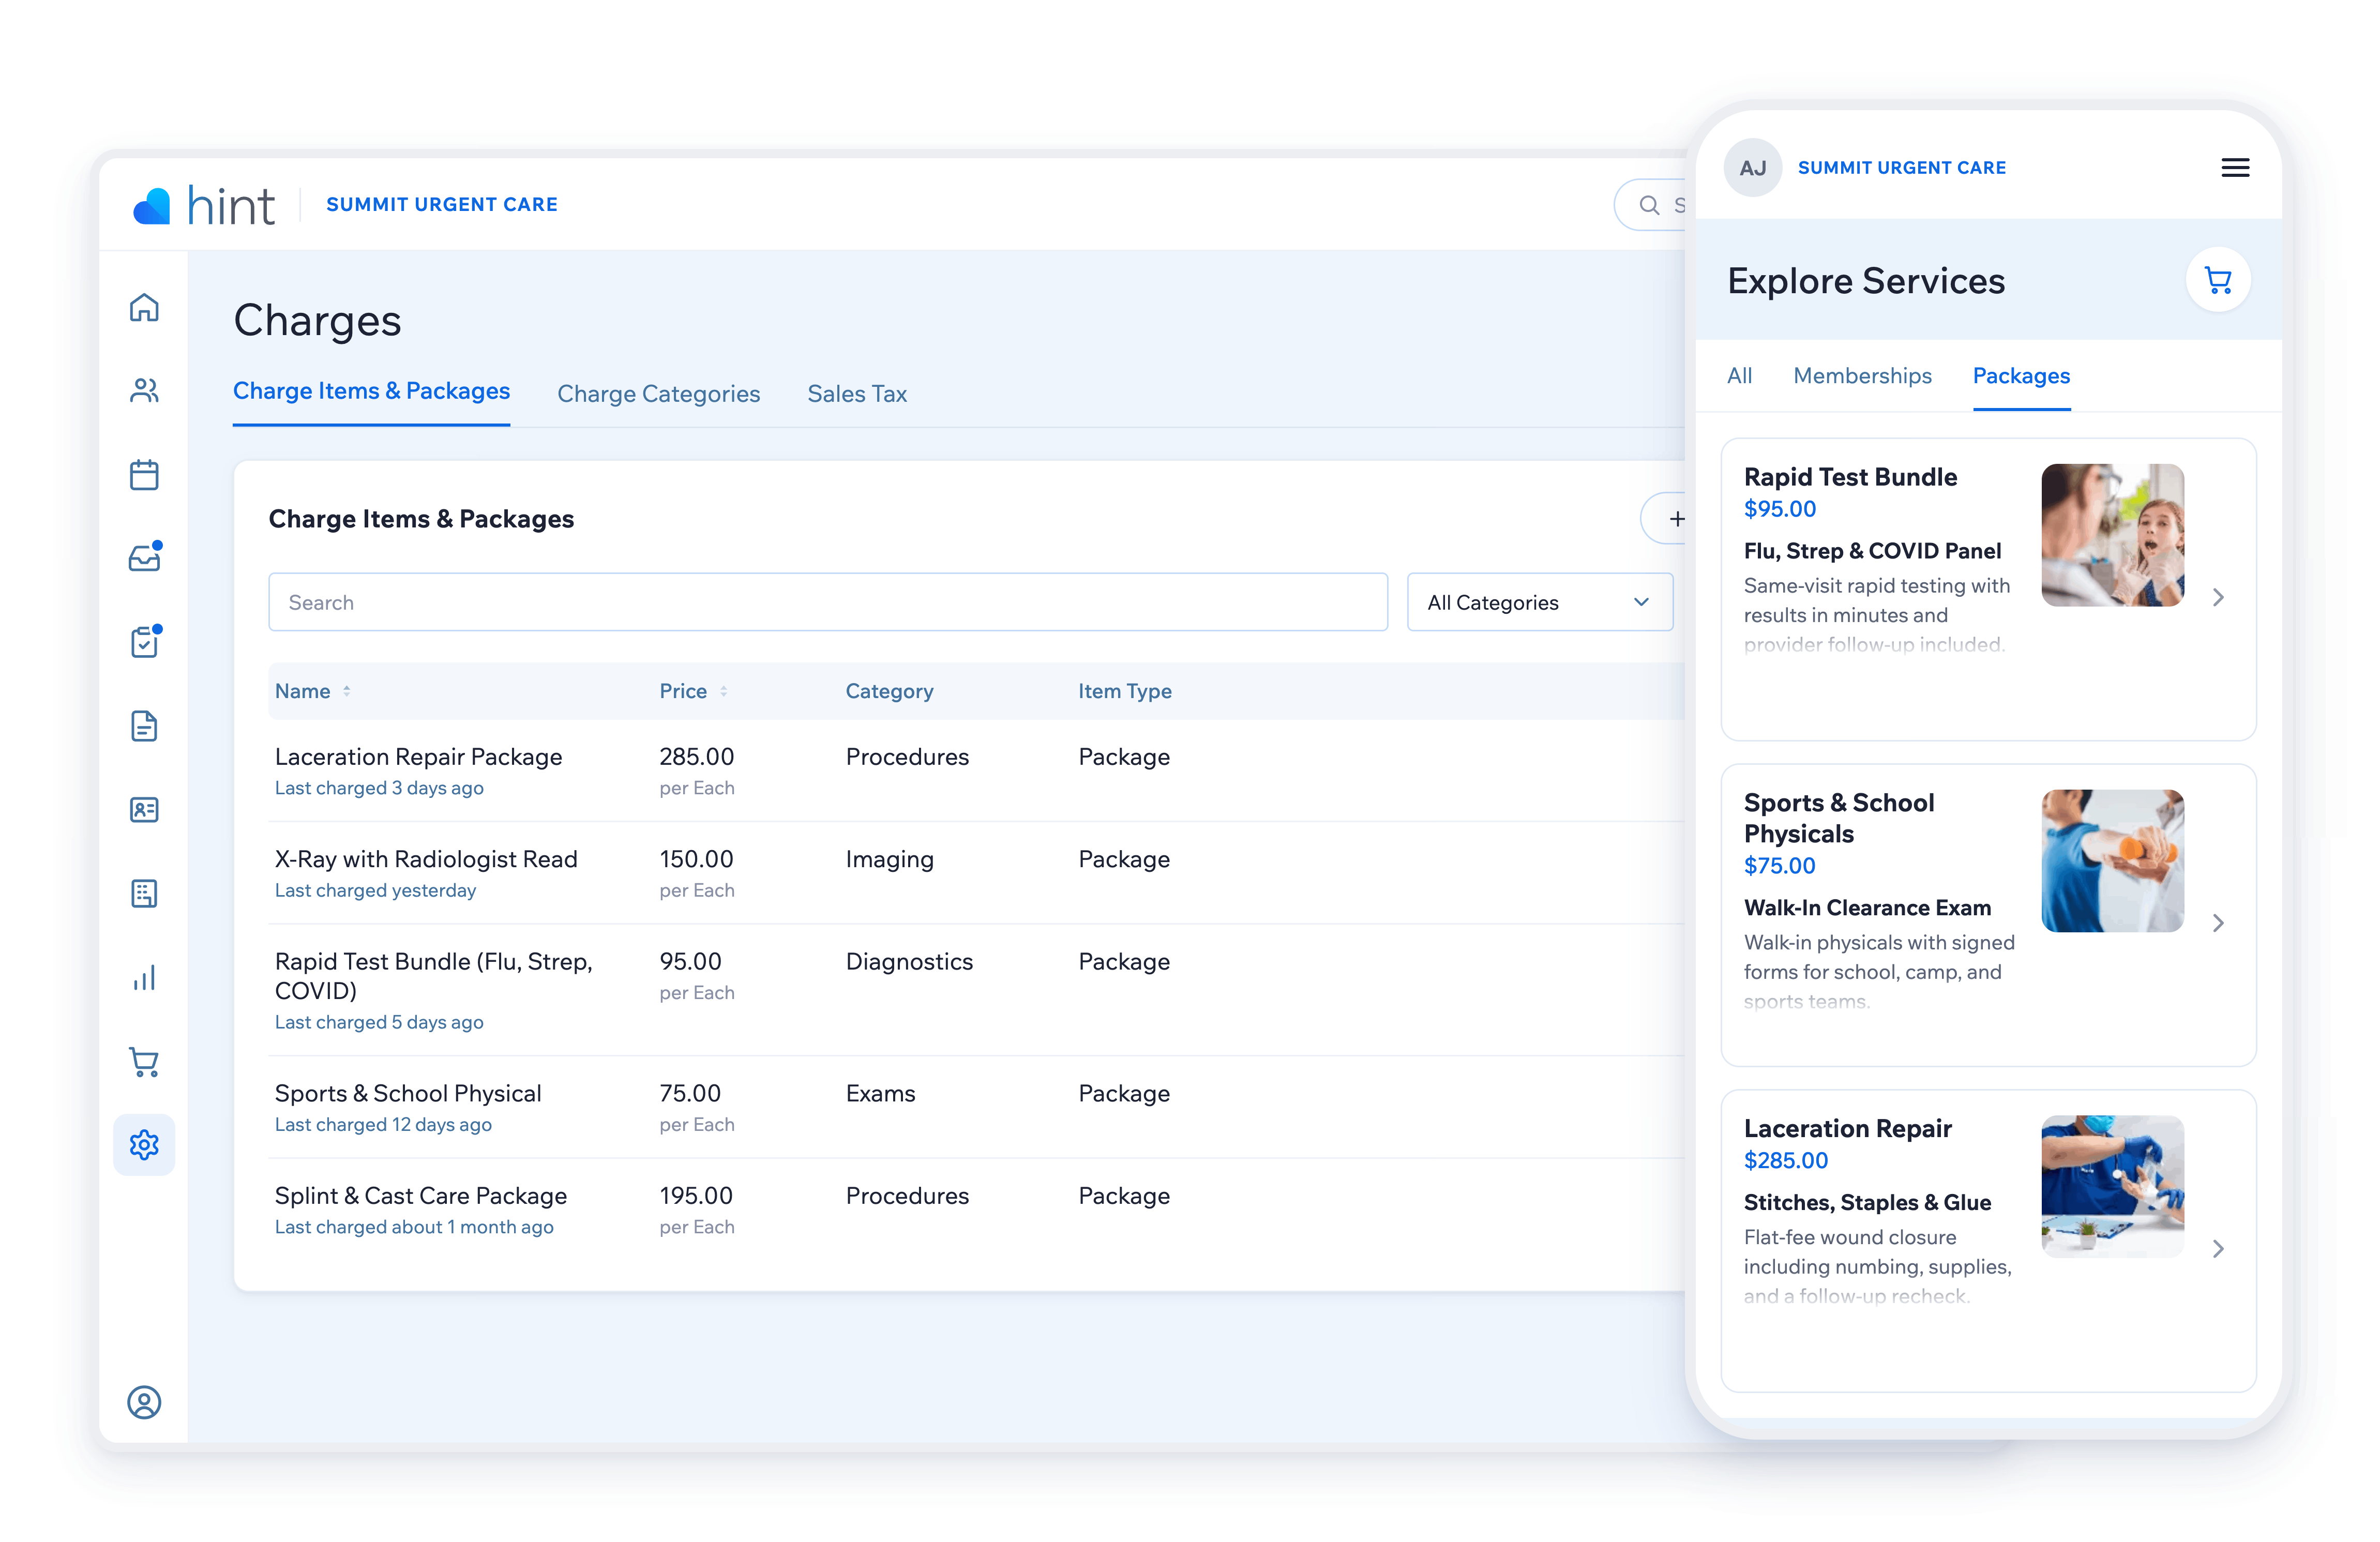Open the Invoices receipt icon in sidebar

click(144, 894)
